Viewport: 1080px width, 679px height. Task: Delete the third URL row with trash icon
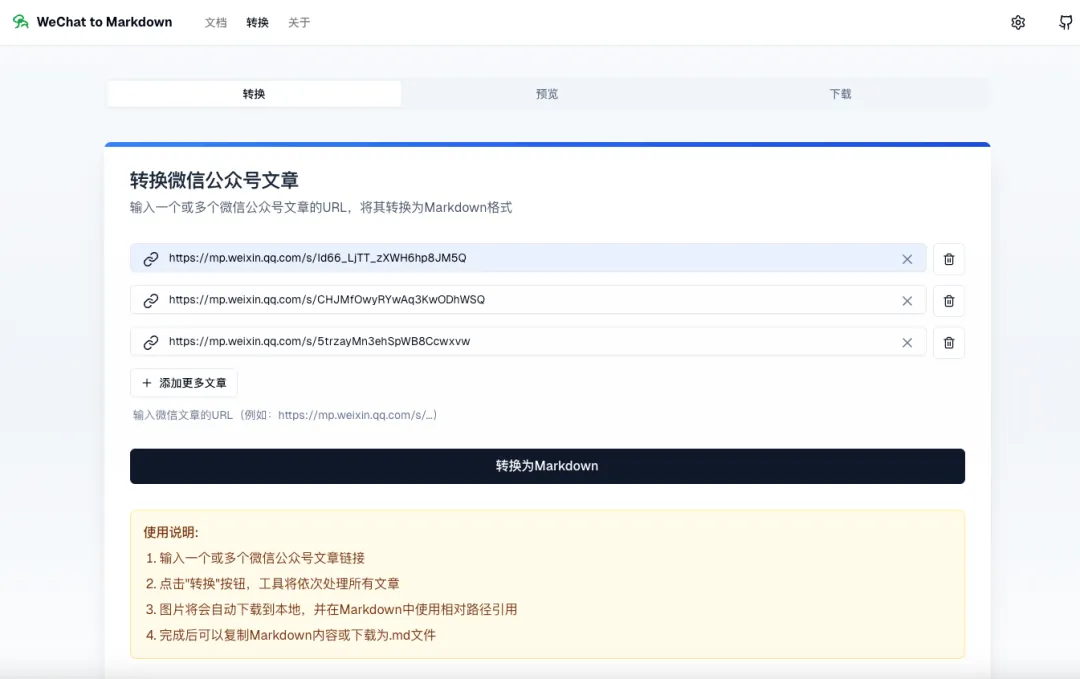point(949,342)
